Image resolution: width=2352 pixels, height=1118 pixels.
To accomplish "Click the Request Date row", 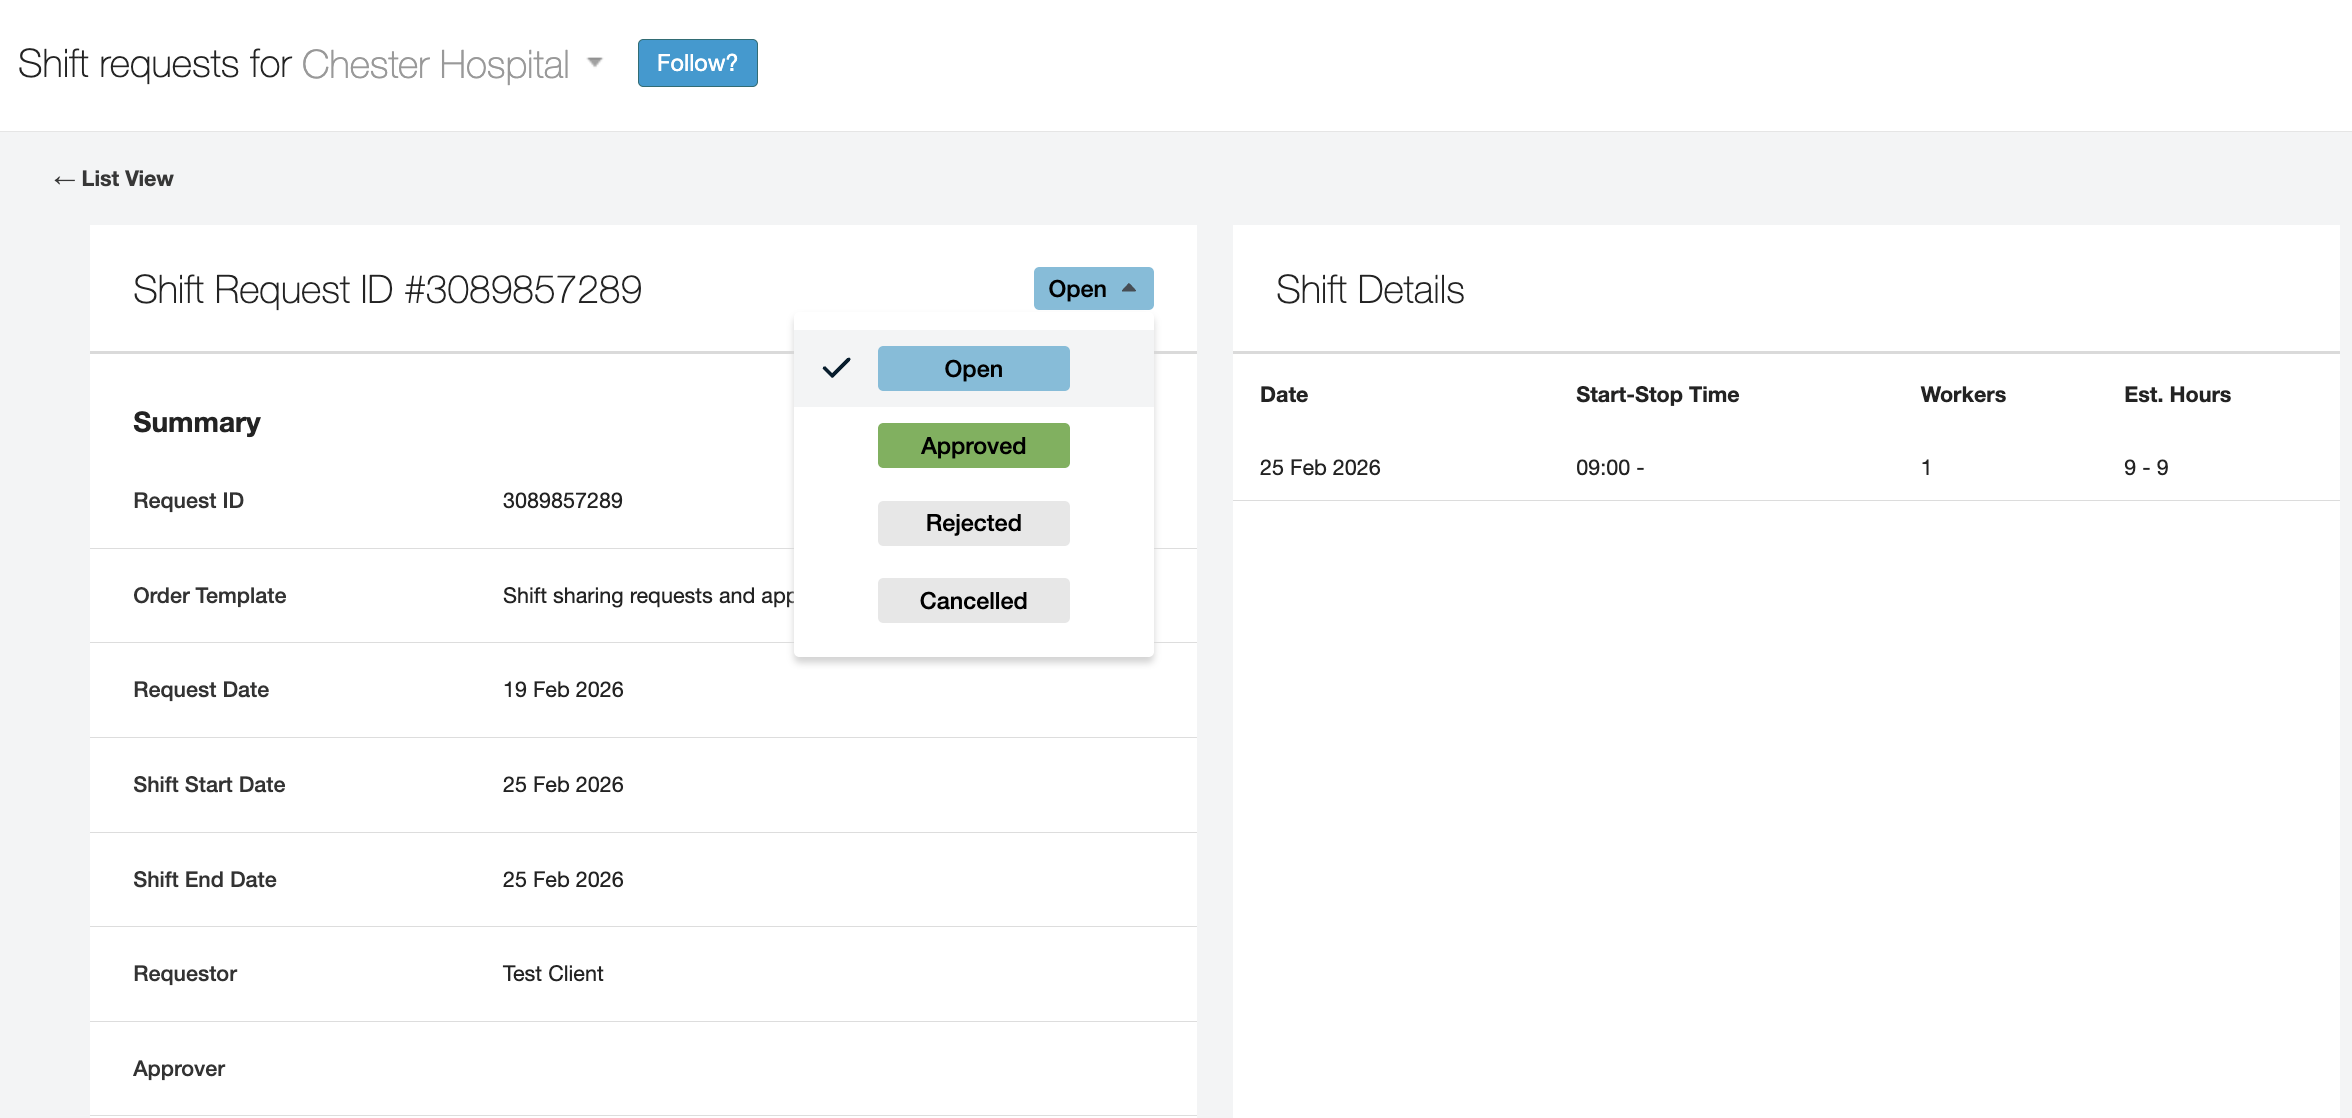I will click(200, 689).
